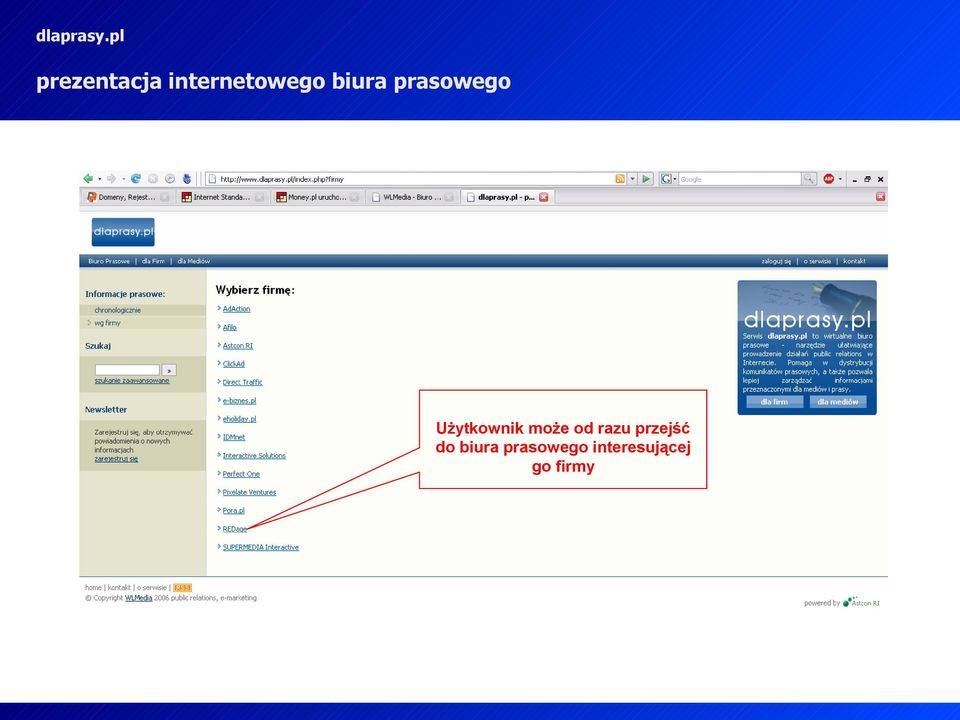960x720 pixels.
Task: Open the IDMnet company link
Action: pyautogui.click(x=234, y=438)
